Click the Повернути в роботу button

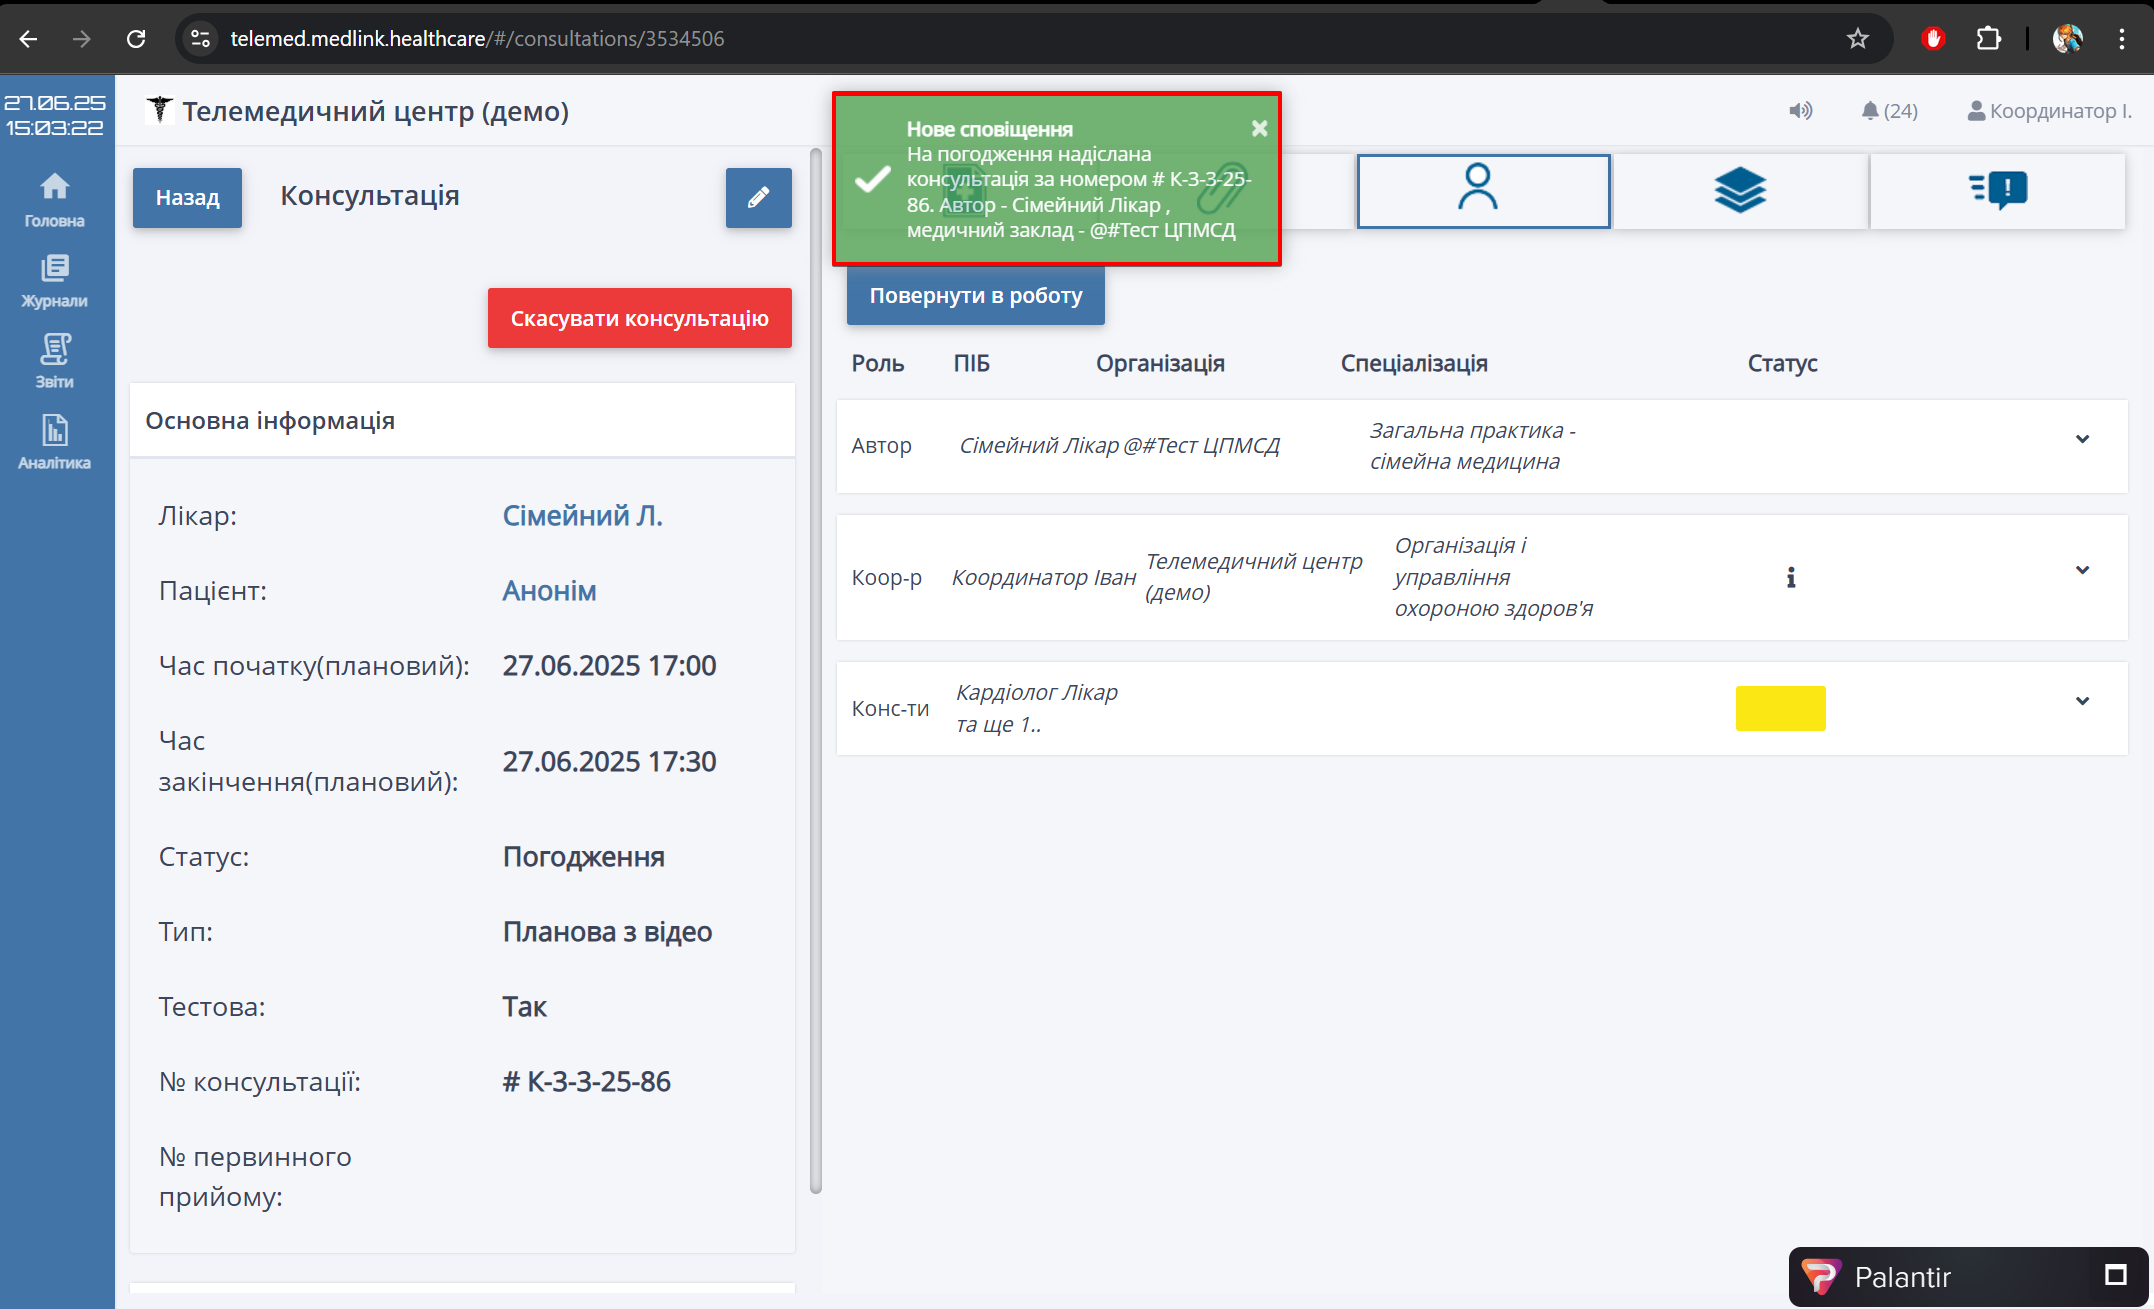[x=975, y=296]
